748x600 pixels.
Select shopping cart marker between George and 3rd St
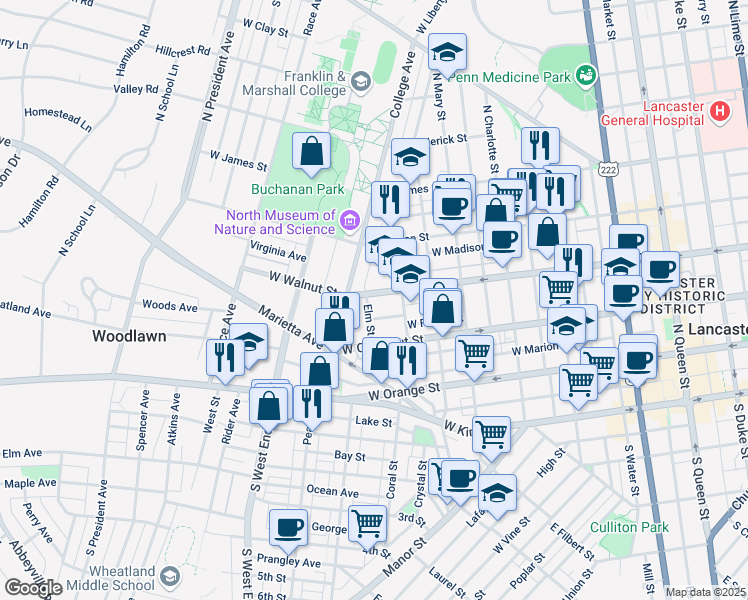point(367,524)
